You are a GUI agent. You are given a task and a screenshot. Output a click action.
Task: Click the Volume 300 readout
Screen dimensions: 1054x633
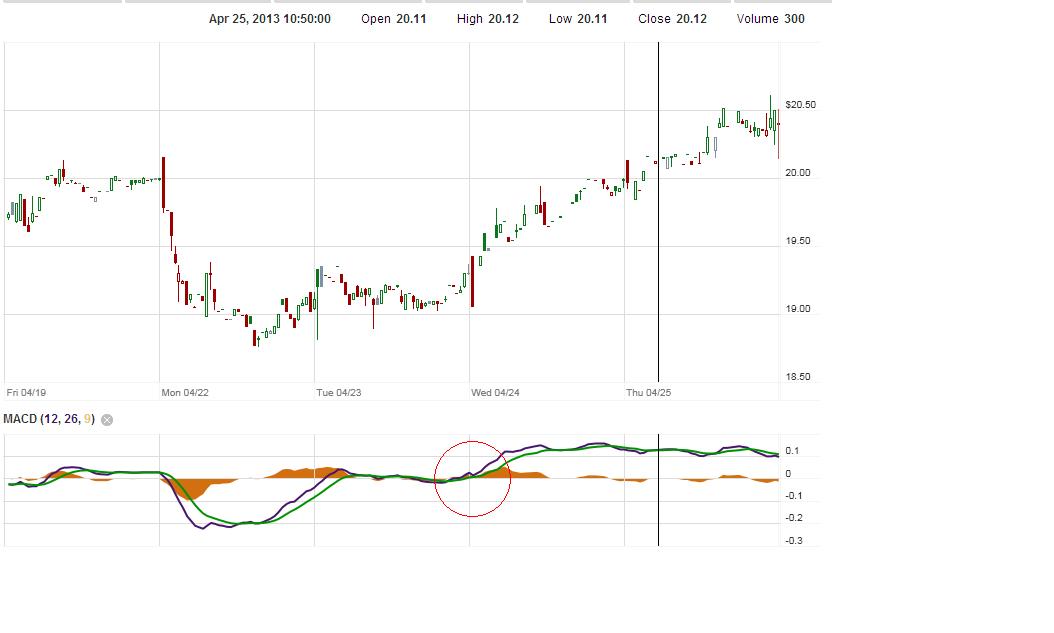click(x=770, y=19)
